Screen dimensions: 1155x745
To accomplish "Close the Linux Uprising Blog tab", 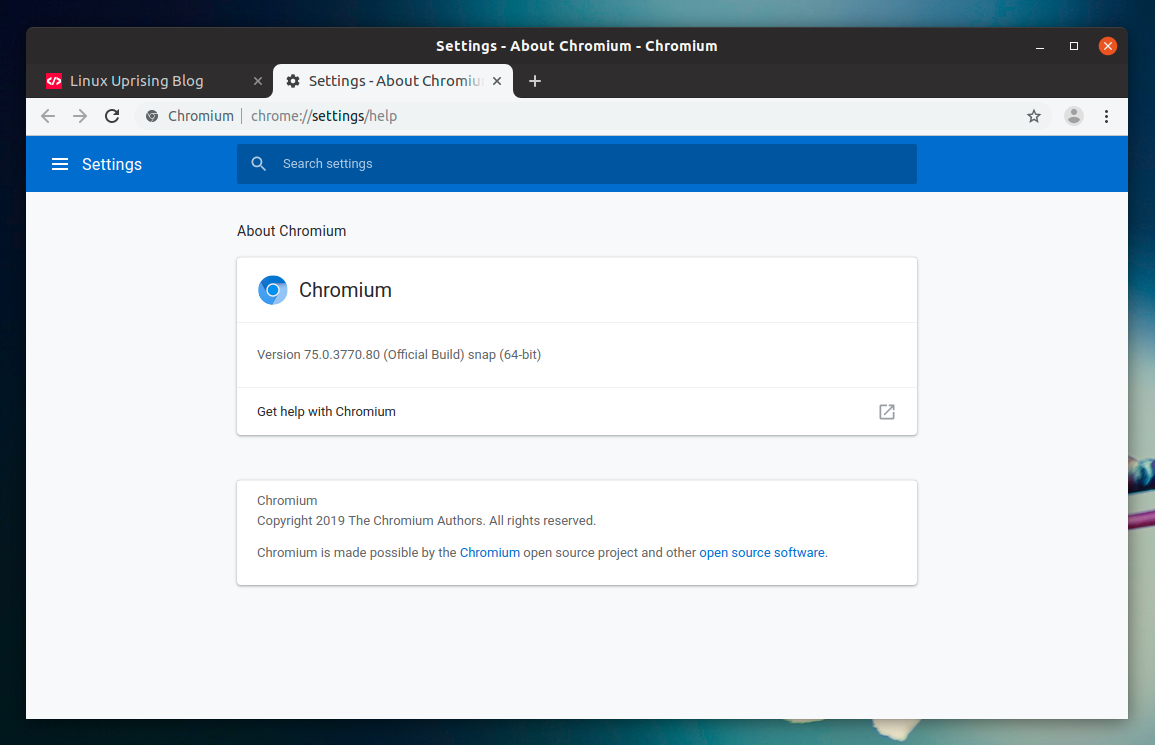I will coord(257,81).
